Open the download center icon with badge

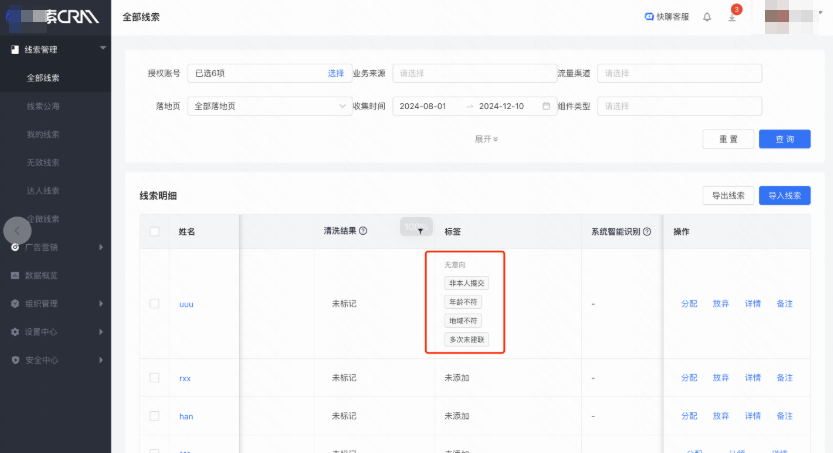pyautogui.click(x=732, y=17)
